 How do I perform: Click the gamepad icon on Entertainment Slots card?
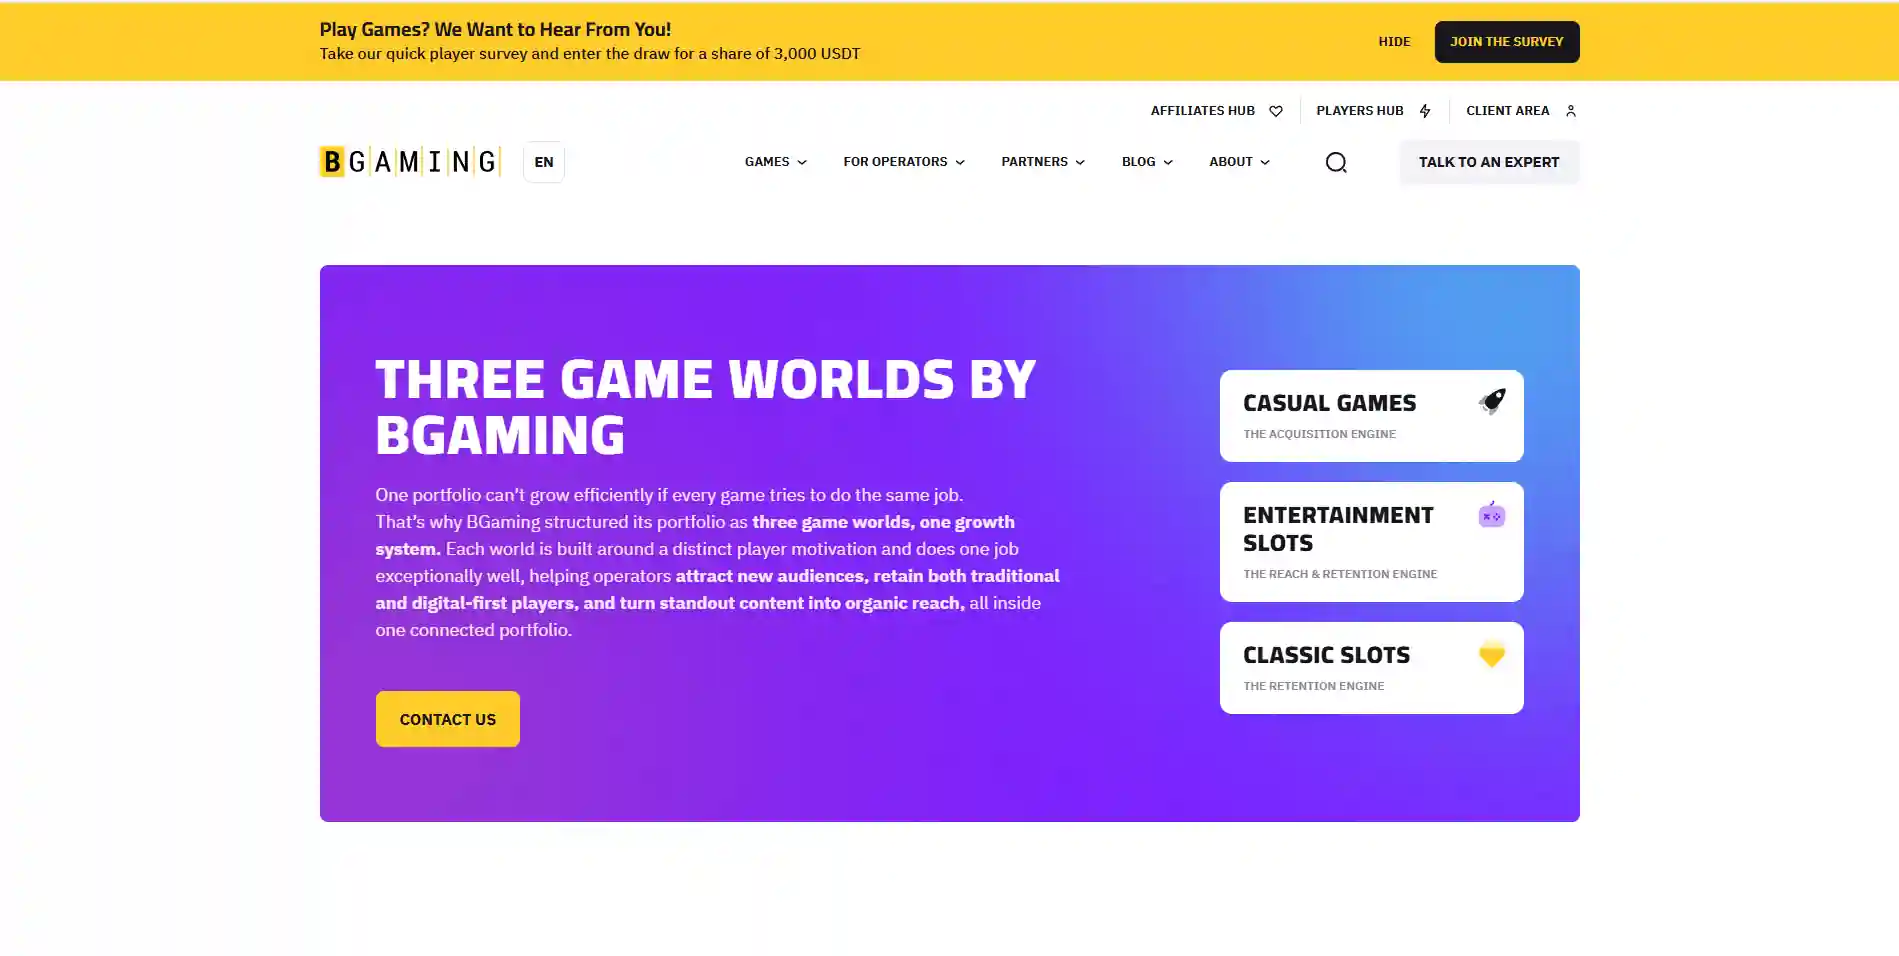tap(1492, 514)
